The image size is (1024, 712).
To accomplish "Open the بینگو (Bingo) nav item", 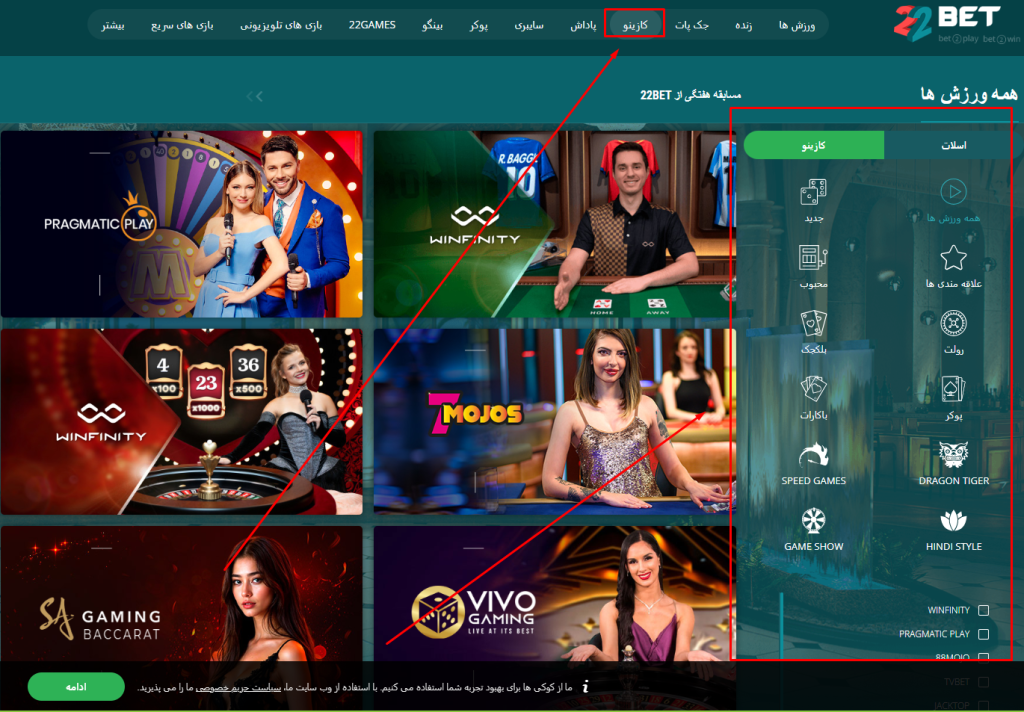I will point(432,25).
